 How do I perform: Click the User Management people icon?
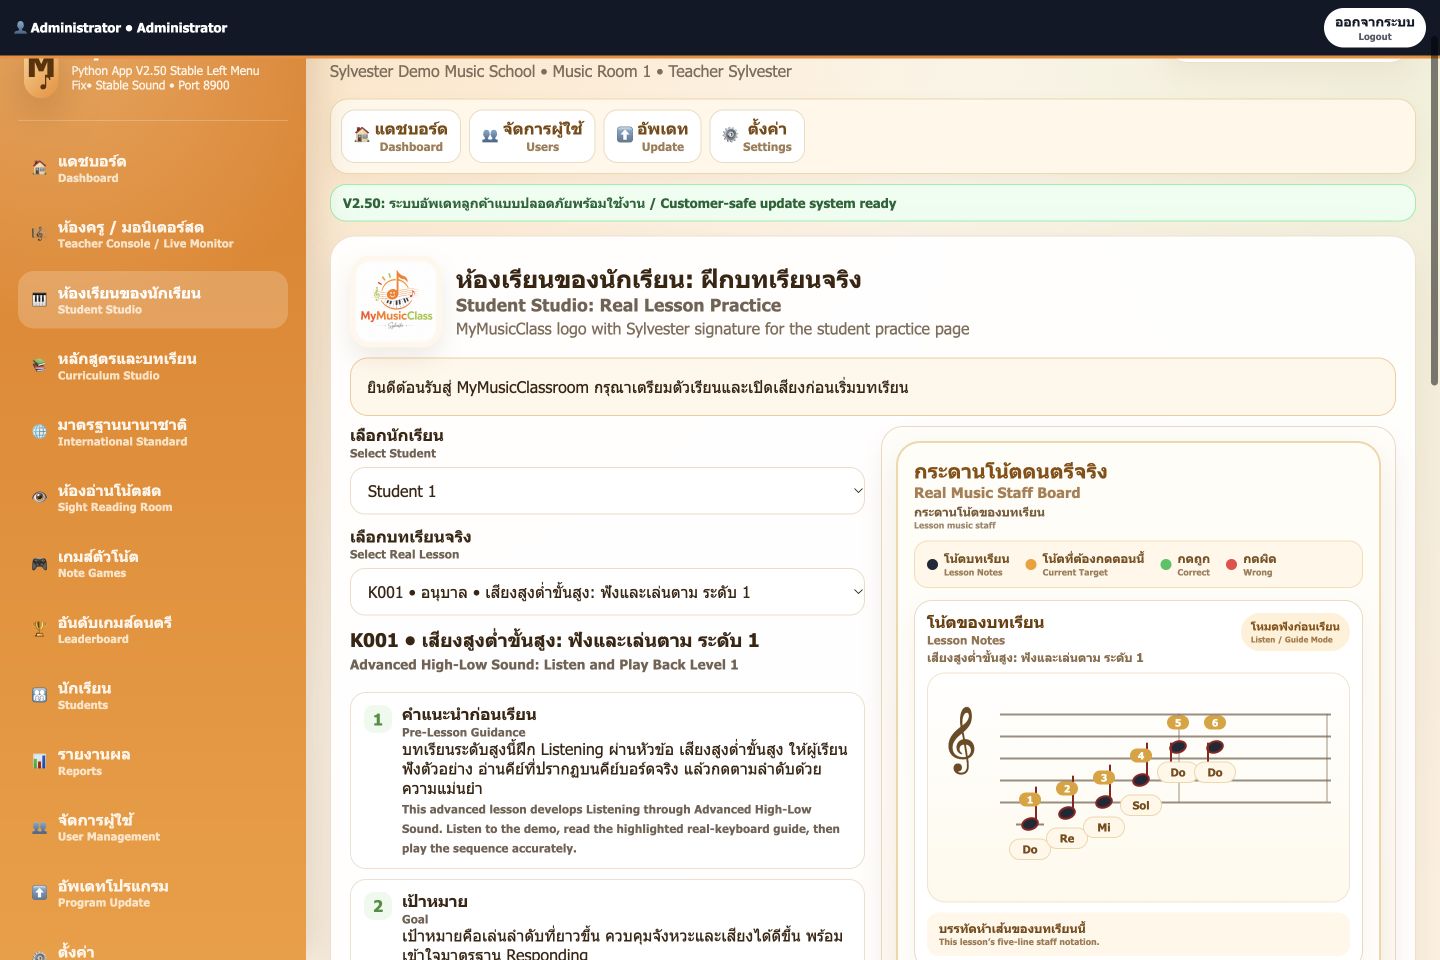pos(39,828)
